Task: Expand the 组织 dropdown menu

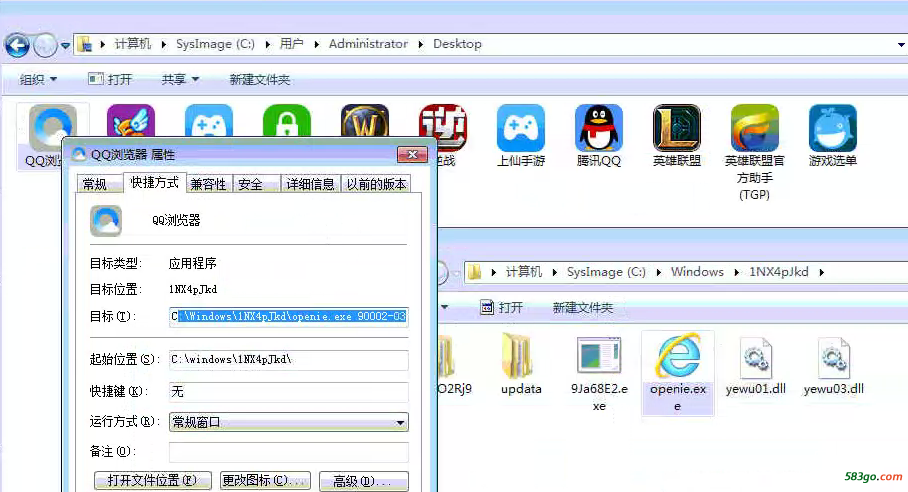Action: click(38, 79)
